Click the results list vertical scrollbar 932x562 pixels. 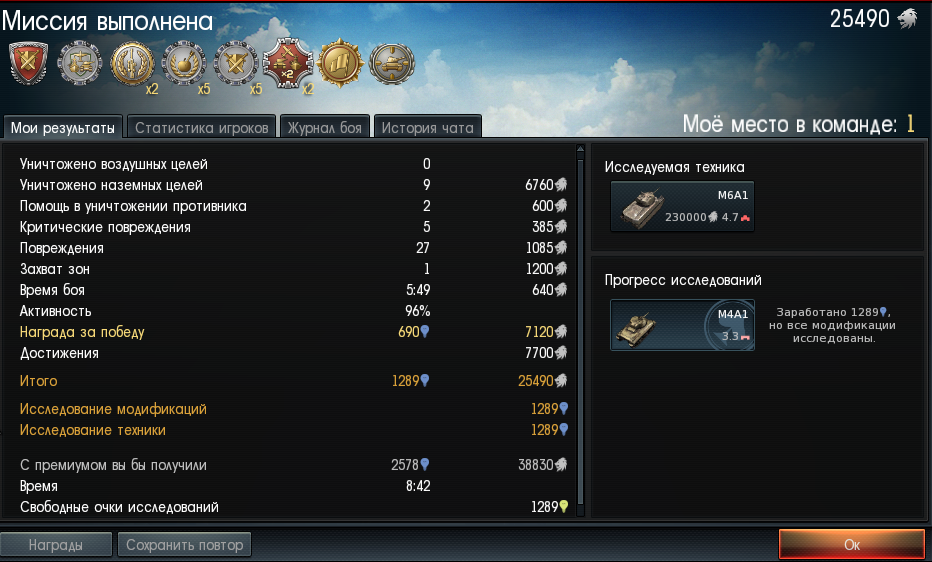click(581, 331)
